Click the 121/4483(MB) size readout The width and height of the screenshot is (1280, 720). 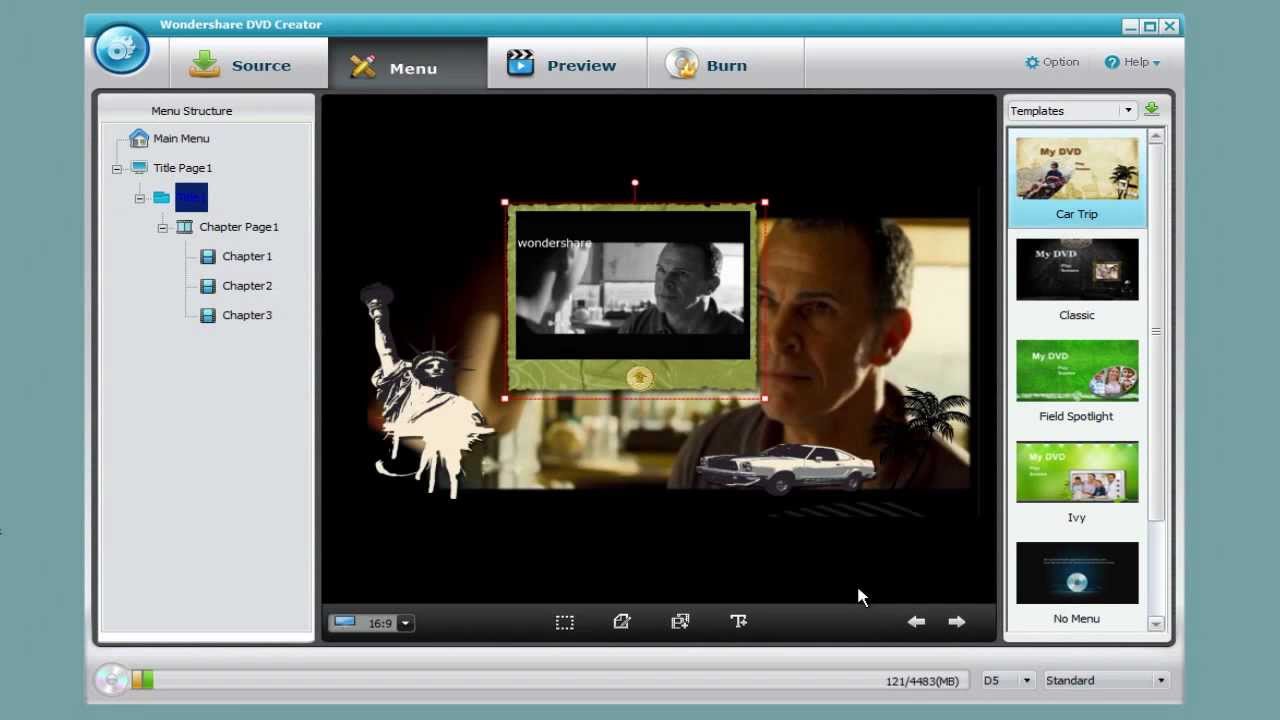tap(922, 681)
